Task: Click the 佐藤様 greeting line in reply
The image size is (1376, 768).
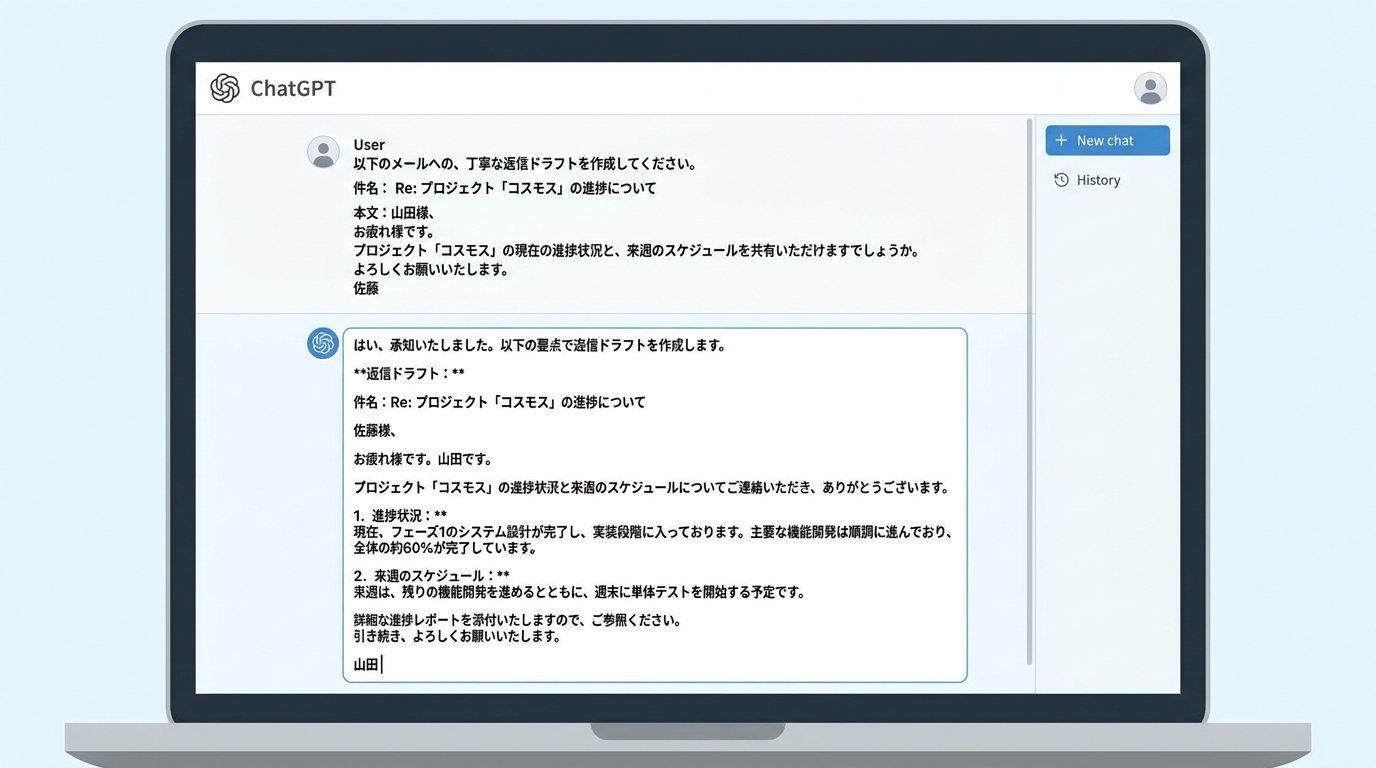Action: (375, 430)
